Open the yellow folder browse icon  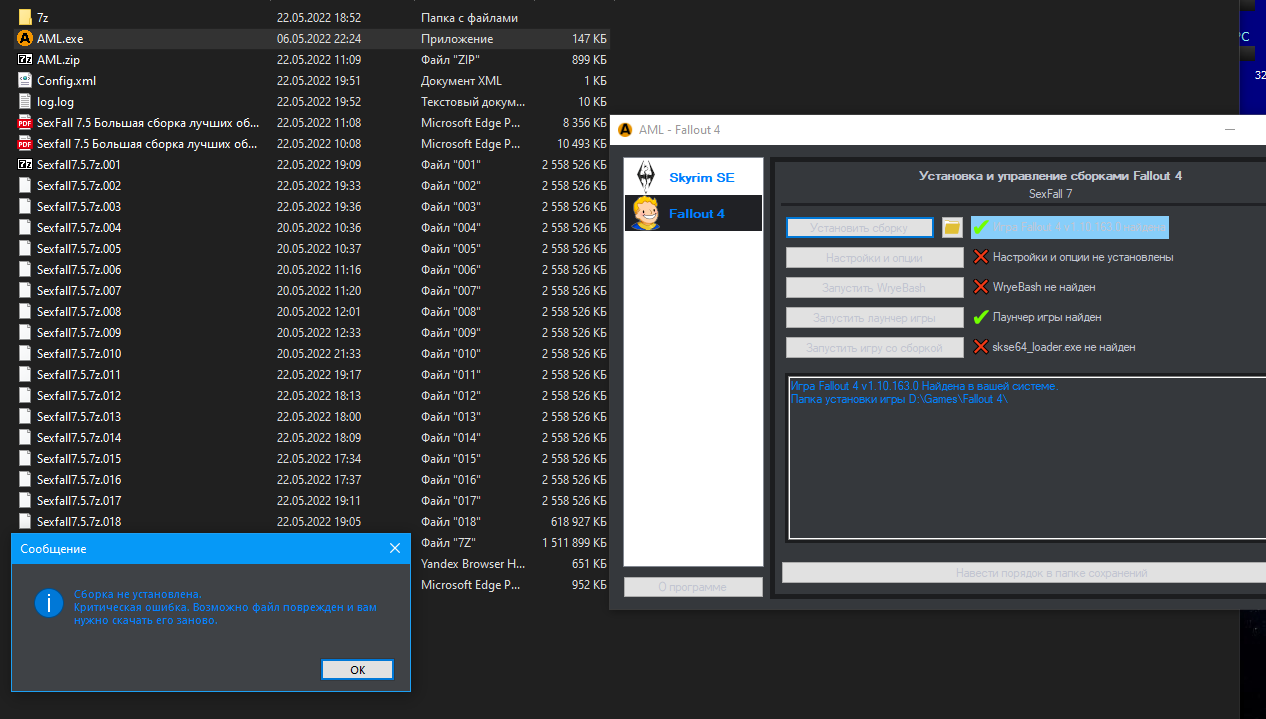click(x=952, y=228)
